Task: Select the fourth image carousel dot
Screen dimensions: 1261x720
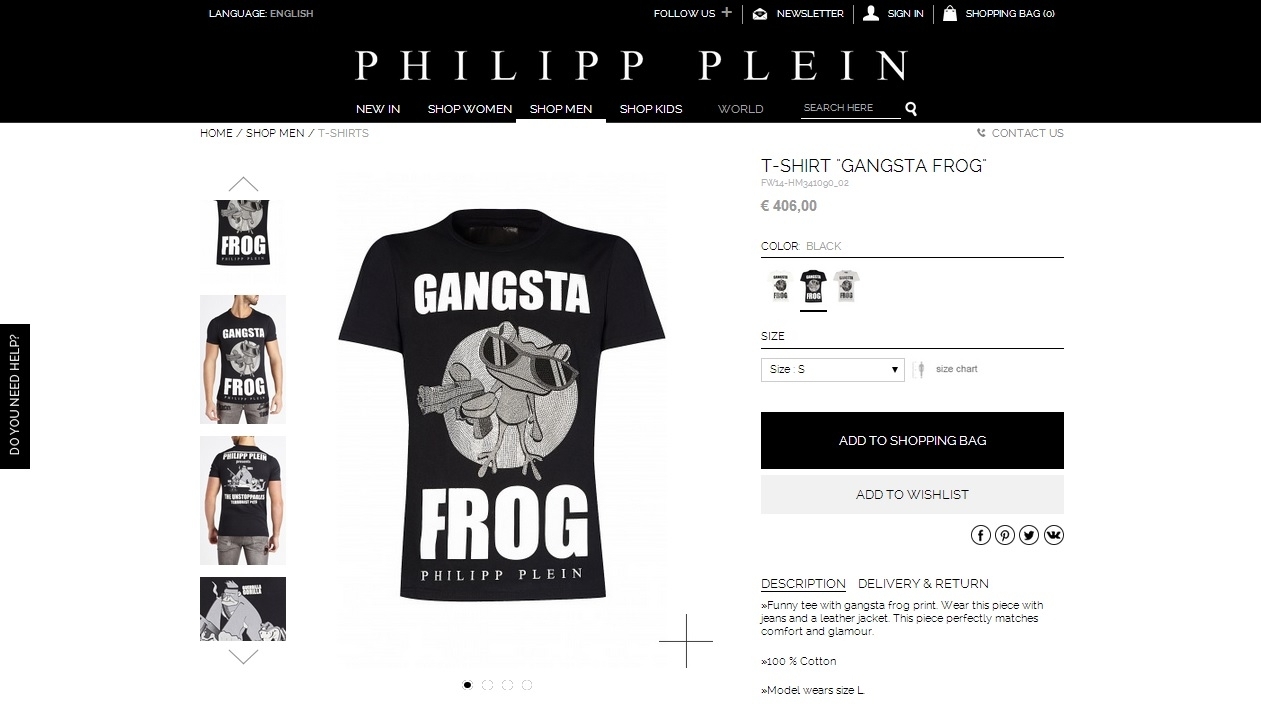Action: [x=527, y=685]
